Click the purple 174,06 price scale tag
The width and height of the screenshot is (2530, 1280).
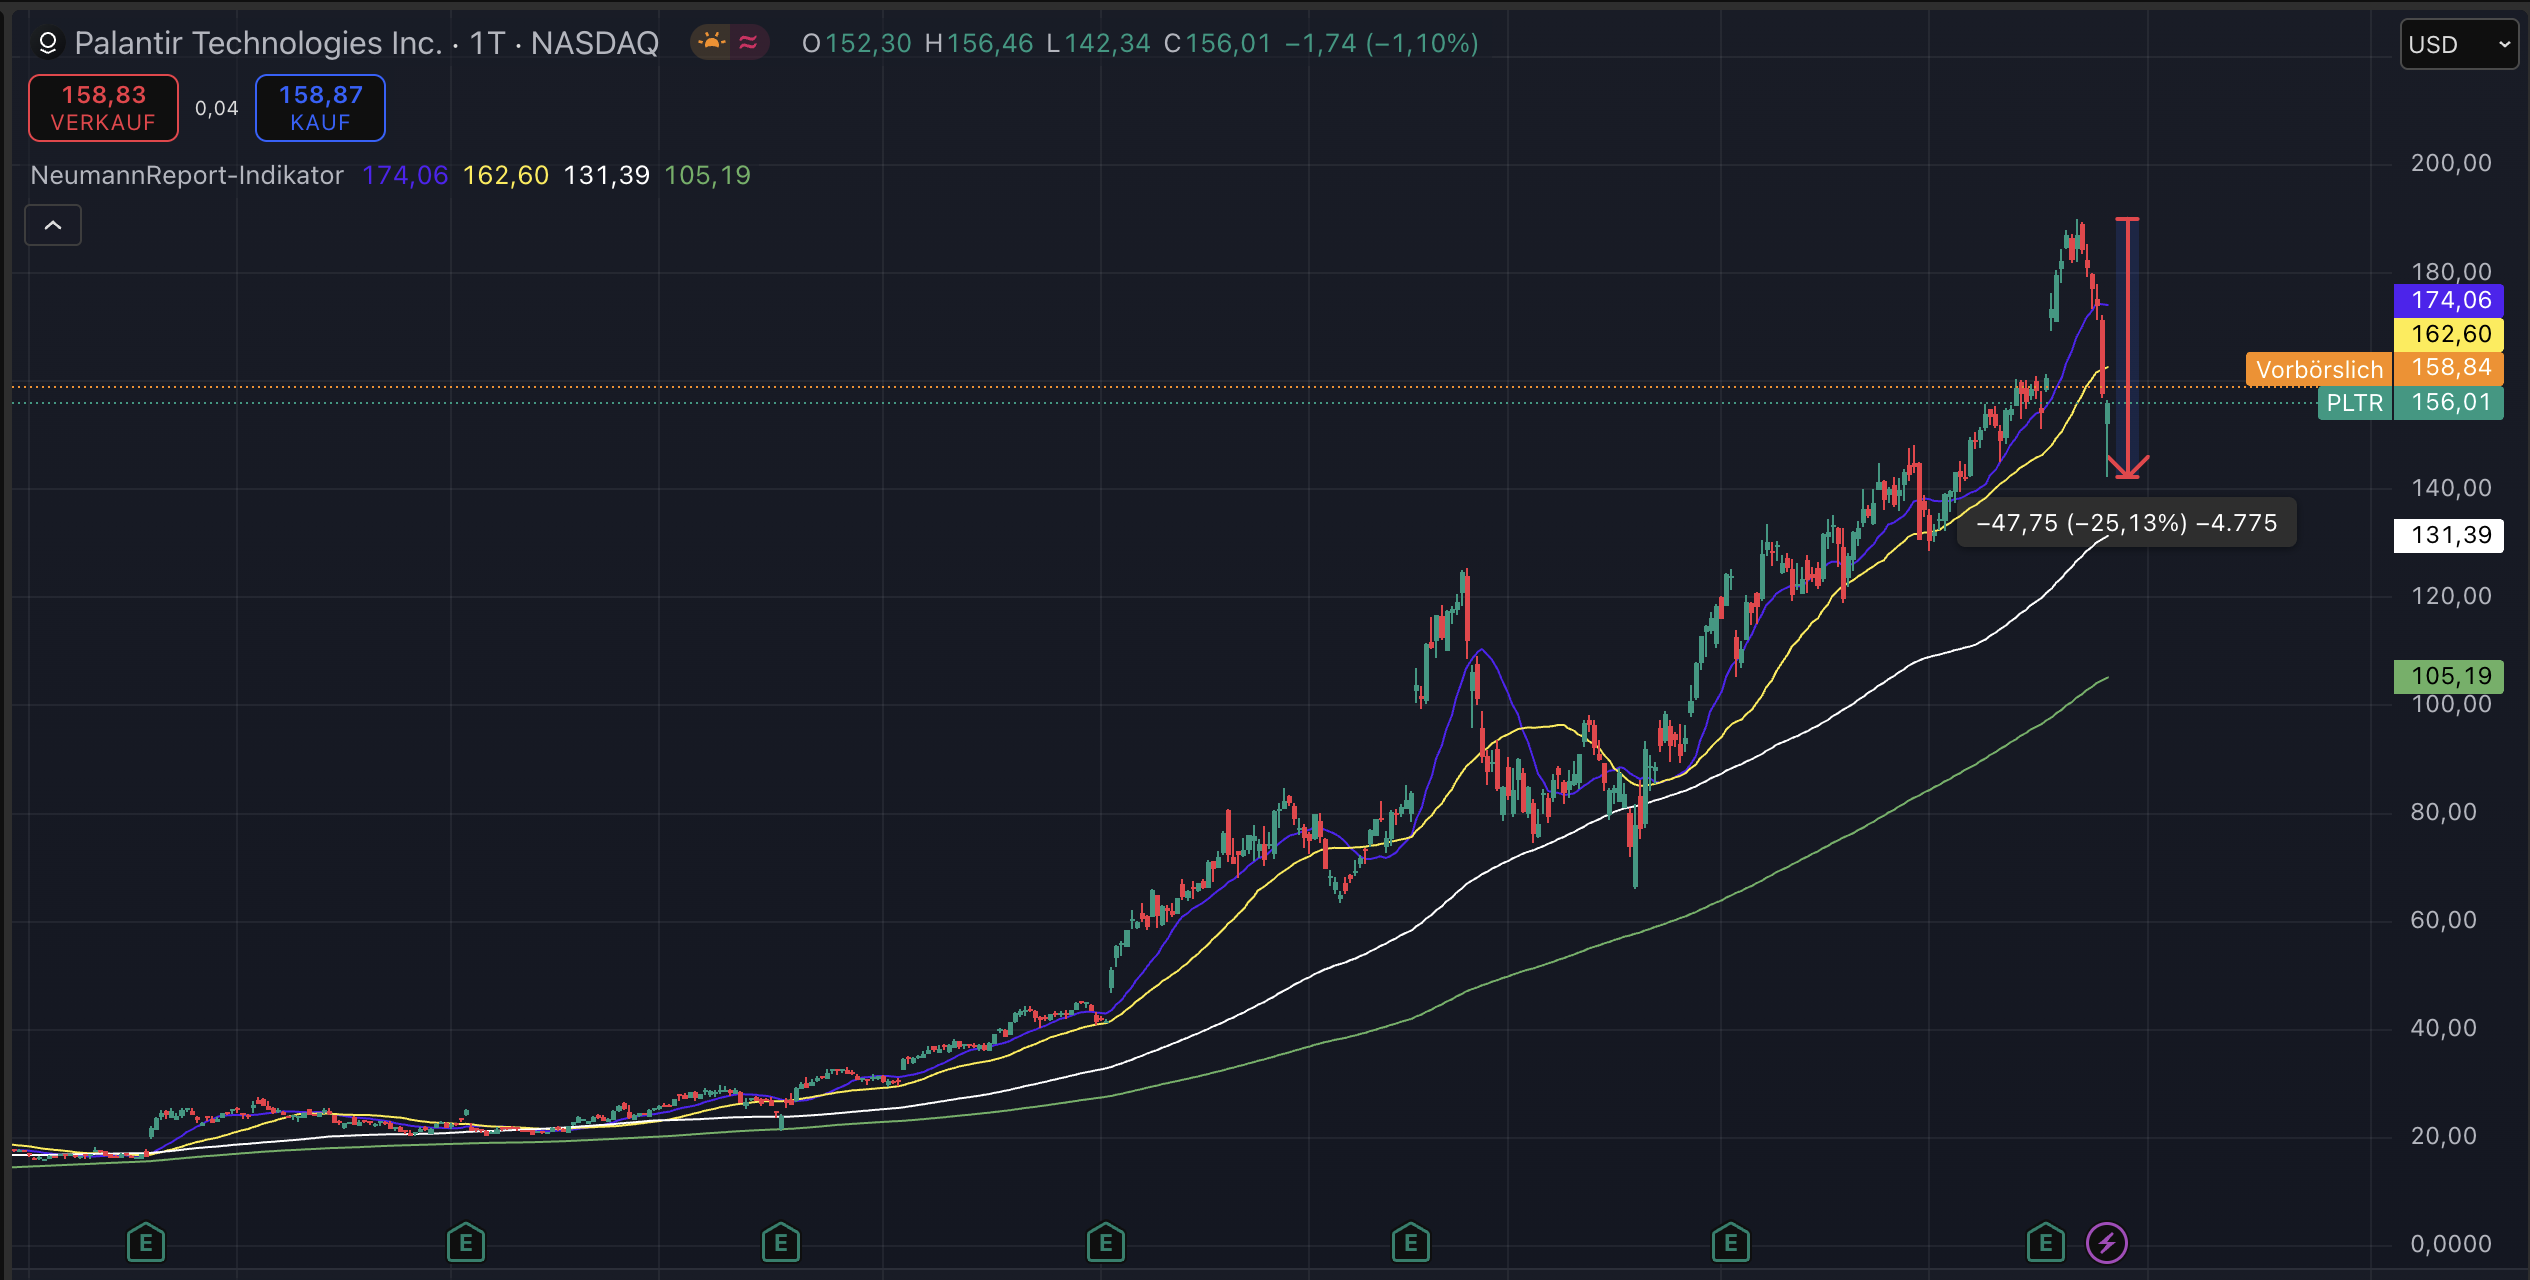[x=2449, y=300]
